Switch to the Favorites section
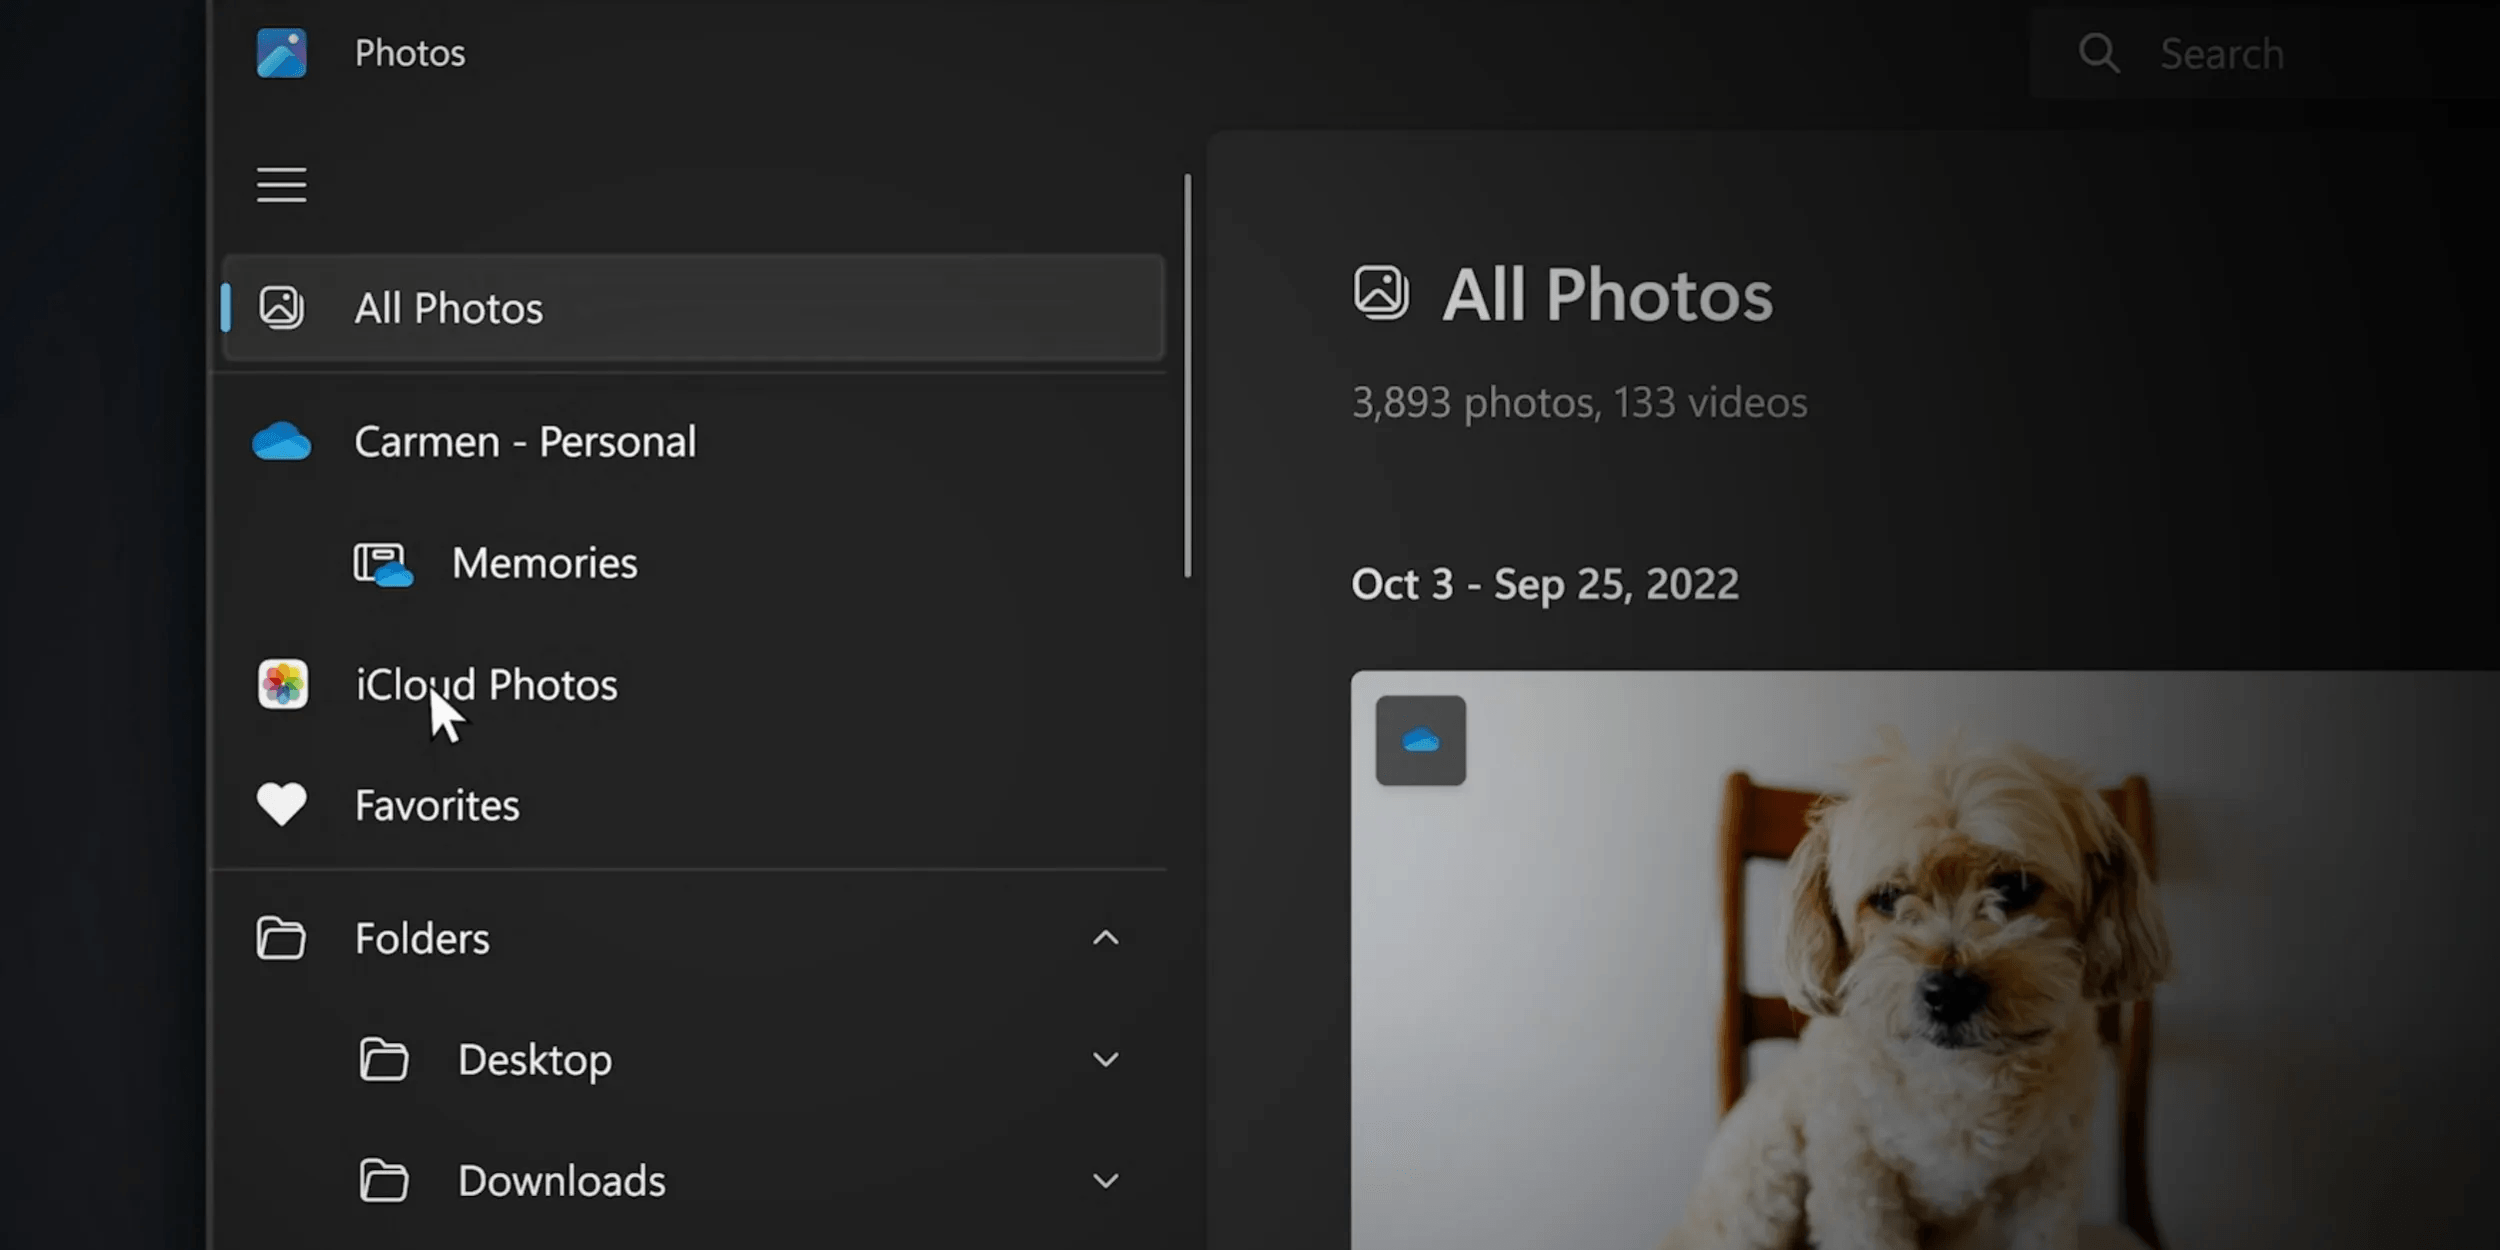 click(436, 804)
